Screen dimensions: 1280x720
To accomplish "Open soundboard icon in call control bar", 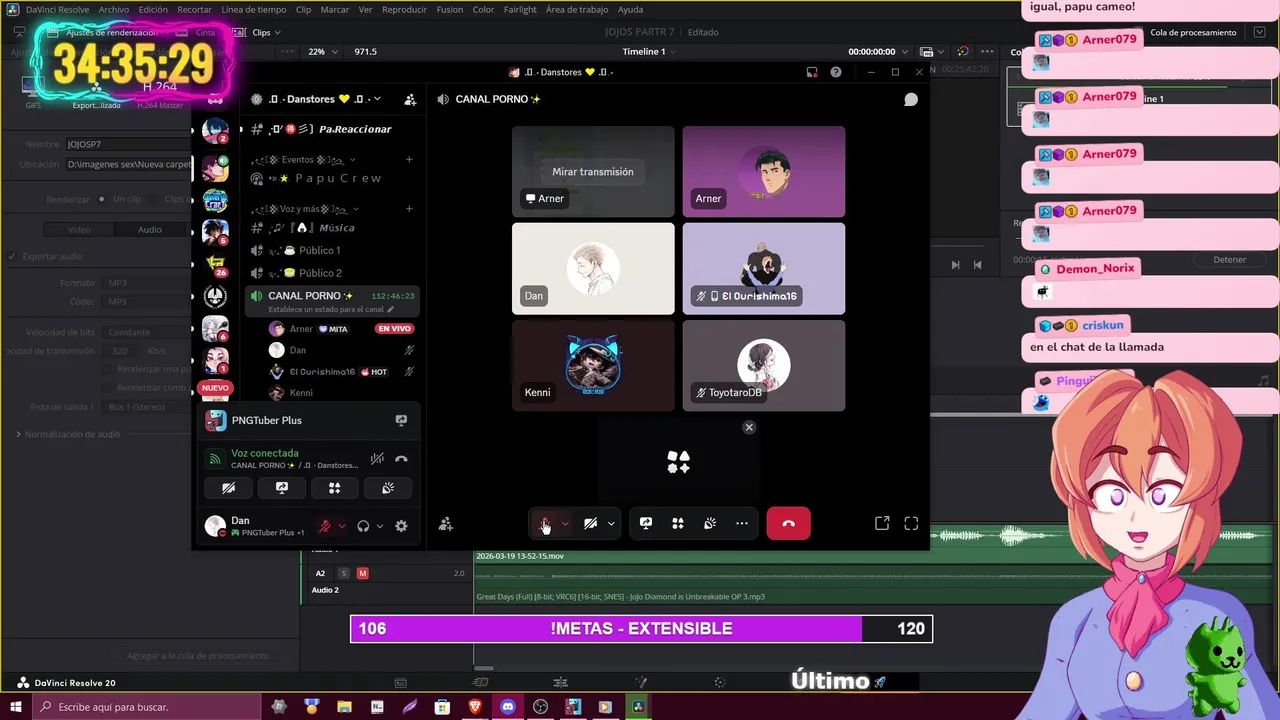I will 710,523.
